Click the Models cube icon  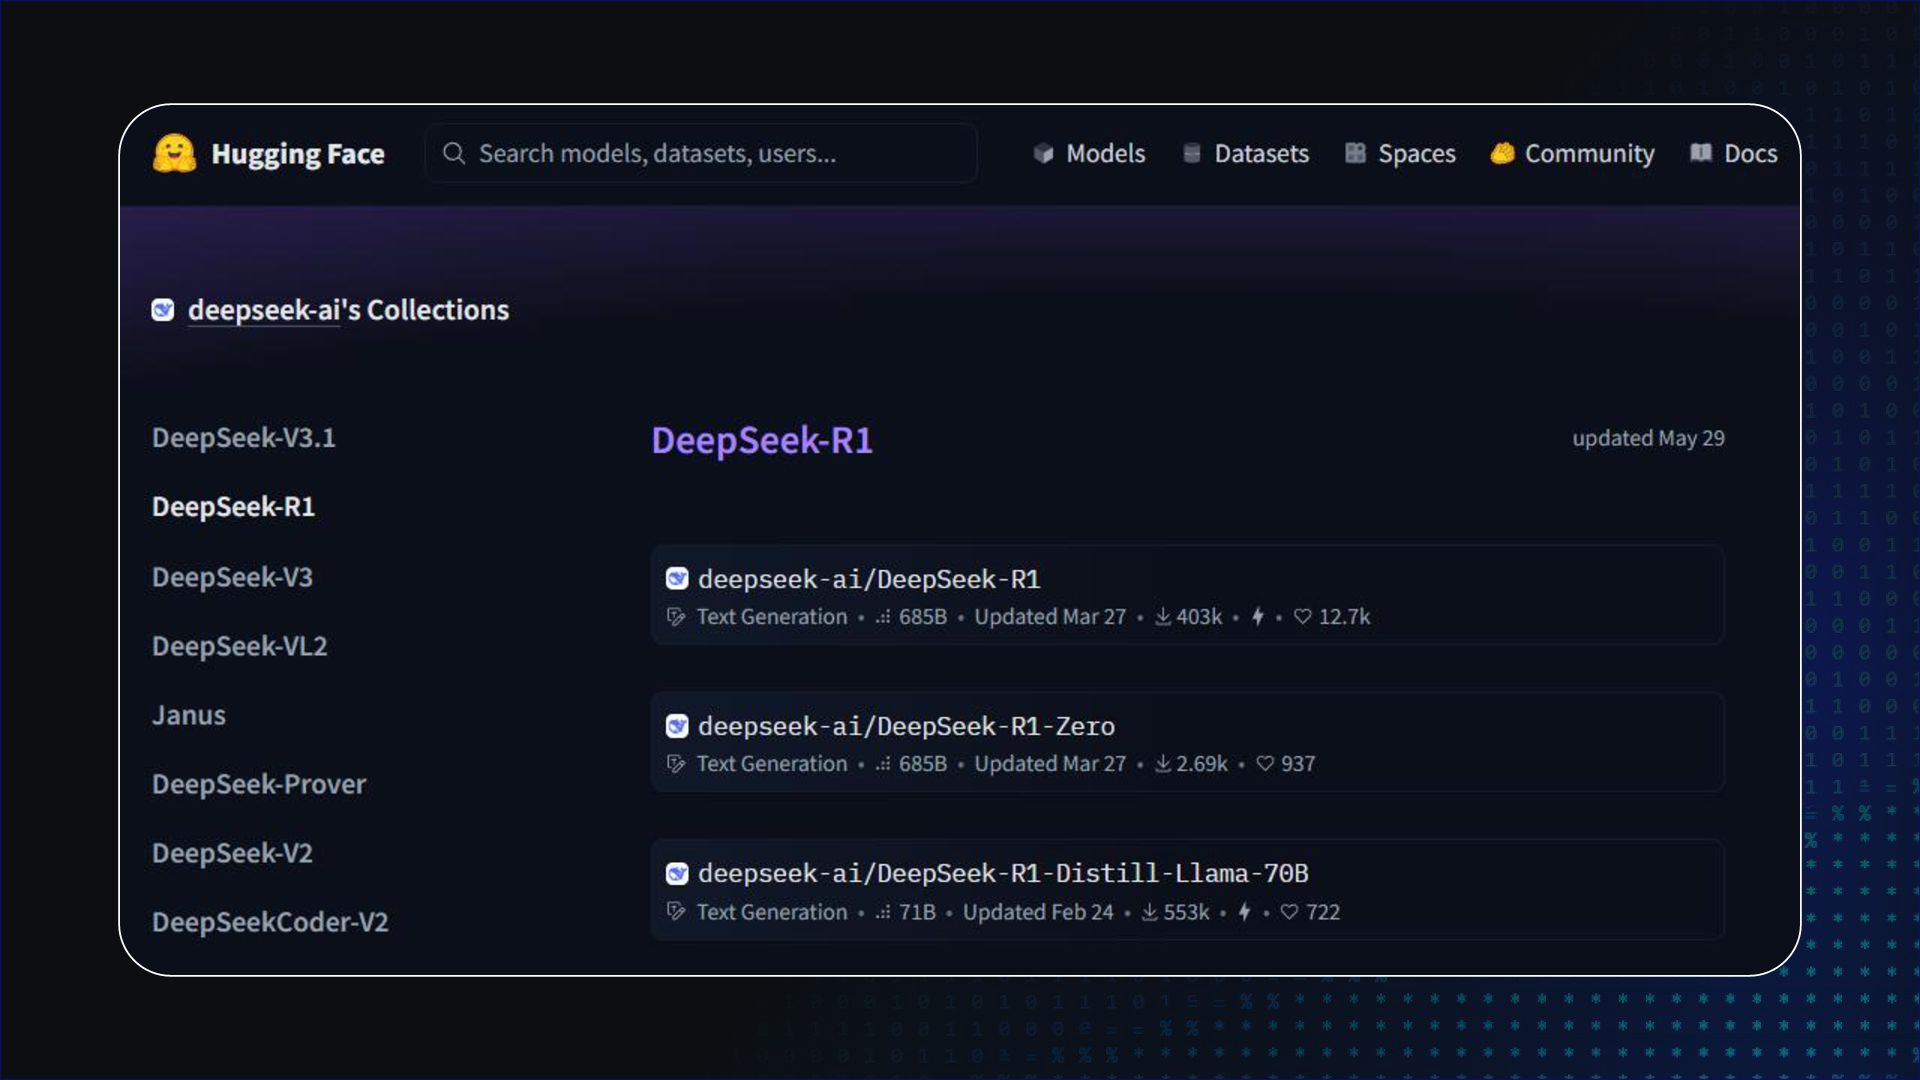click(1043, 153)
